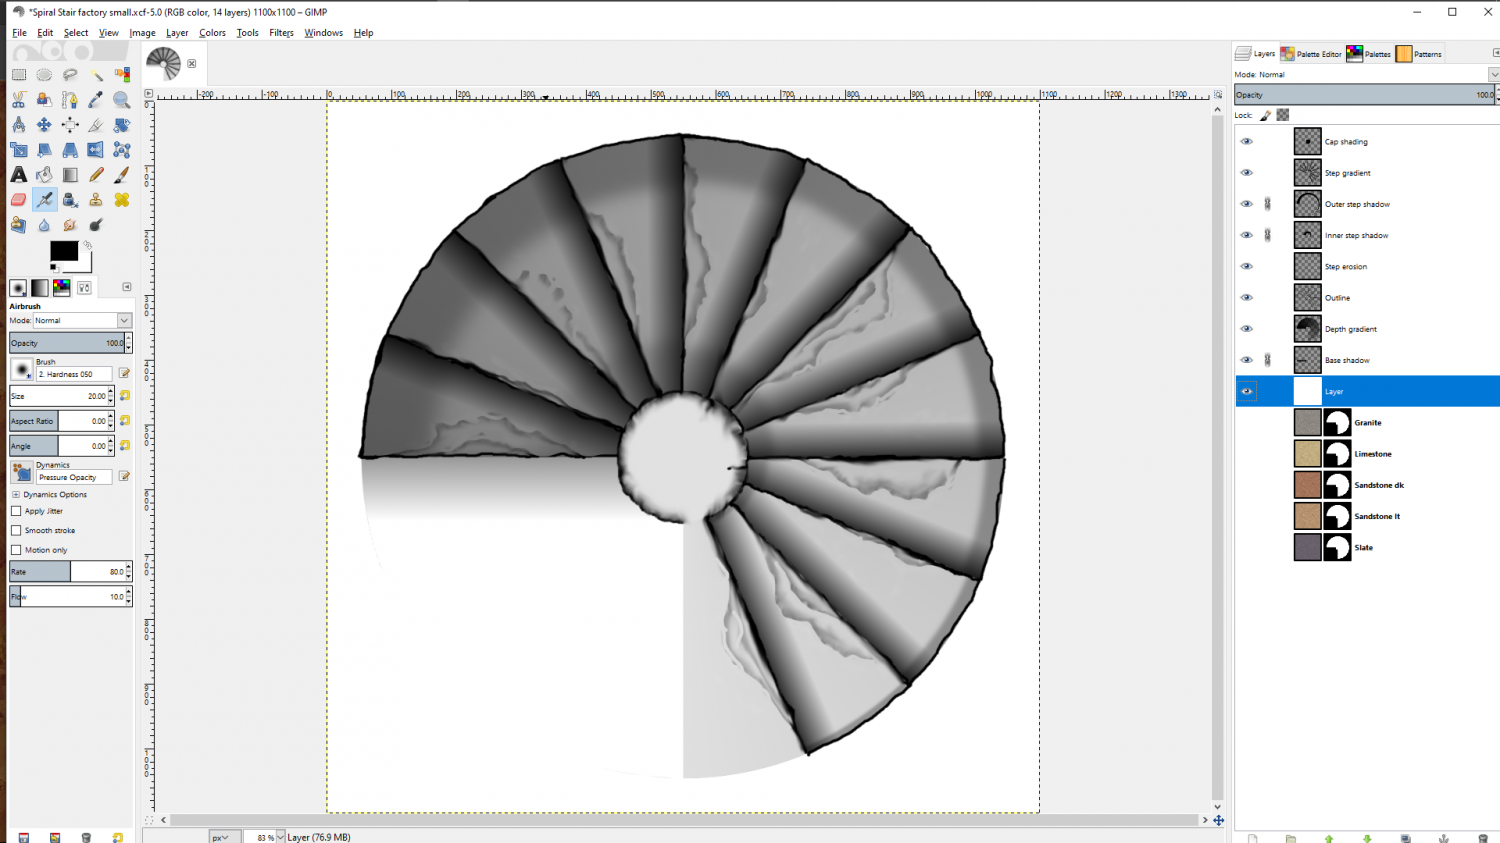
Task: Select the Blend gradient tool
Action: point(70,175)
